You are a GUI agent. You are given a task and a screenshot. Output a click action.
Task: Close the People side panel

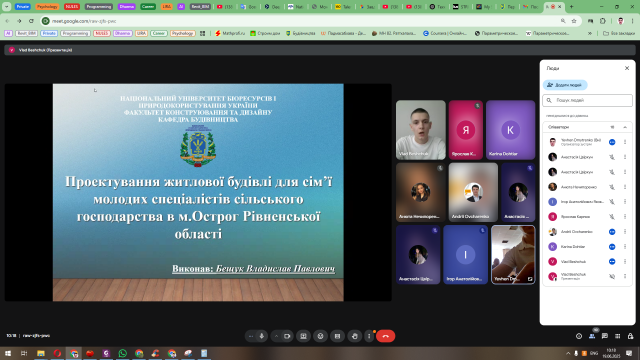coord(627,68)
